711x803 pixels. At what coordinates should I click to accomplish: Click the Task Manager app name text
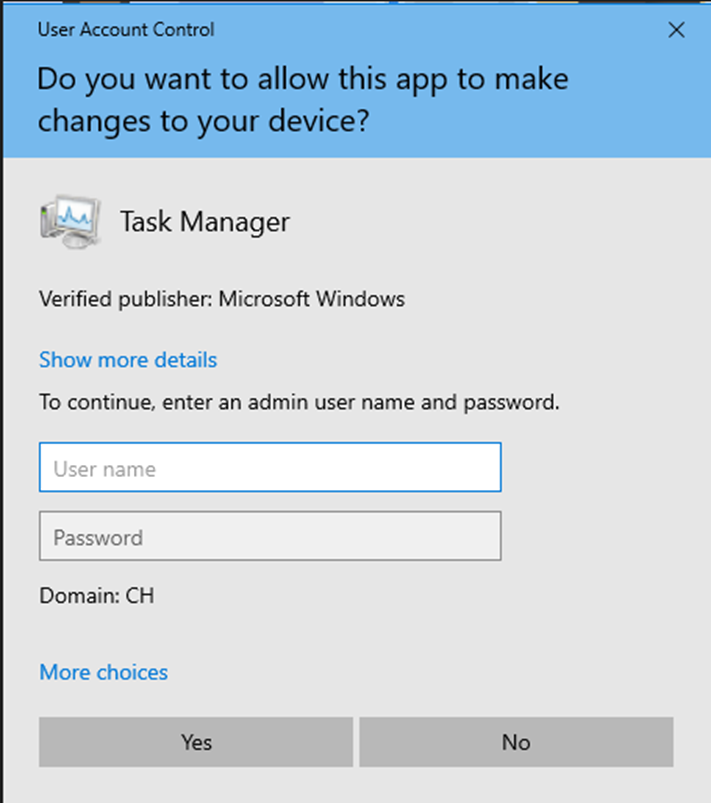coord(205,222)
